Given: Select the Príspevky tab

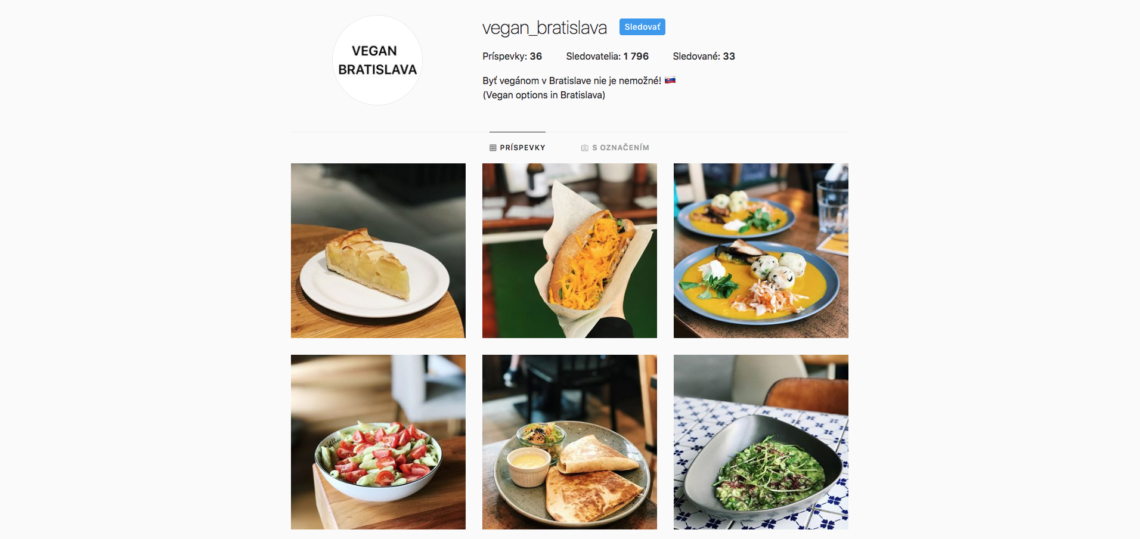Looking at the screenshot, I should click(x=517, y=148).
